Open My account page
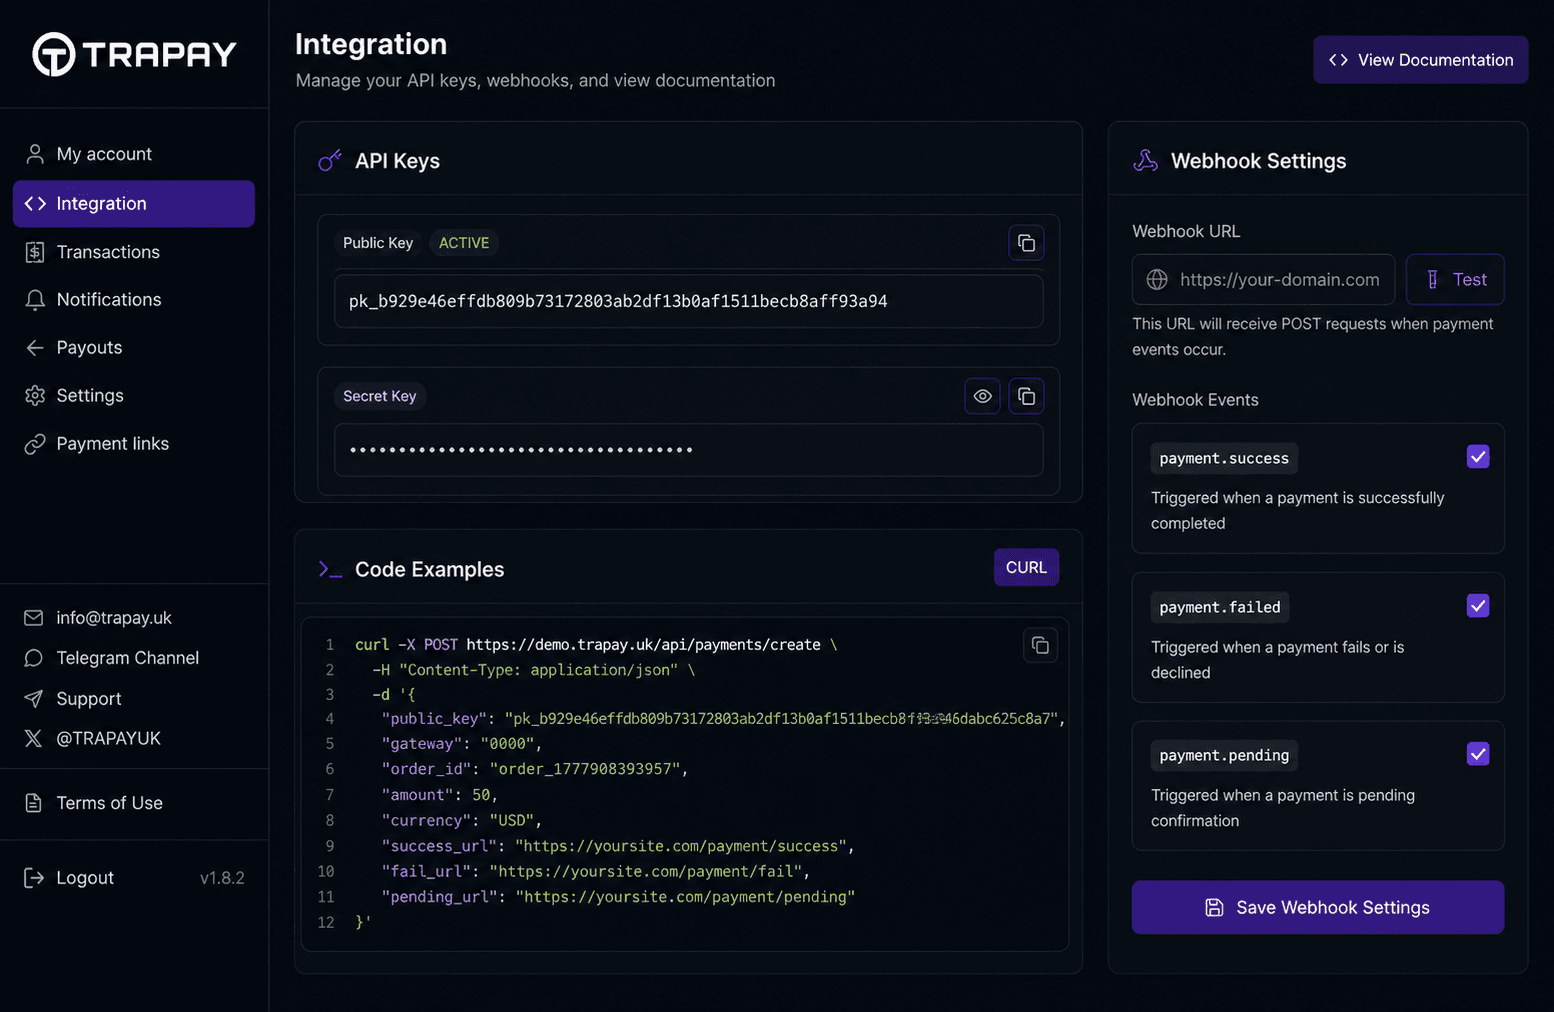 pyautogui.click(x=134, y=154)
